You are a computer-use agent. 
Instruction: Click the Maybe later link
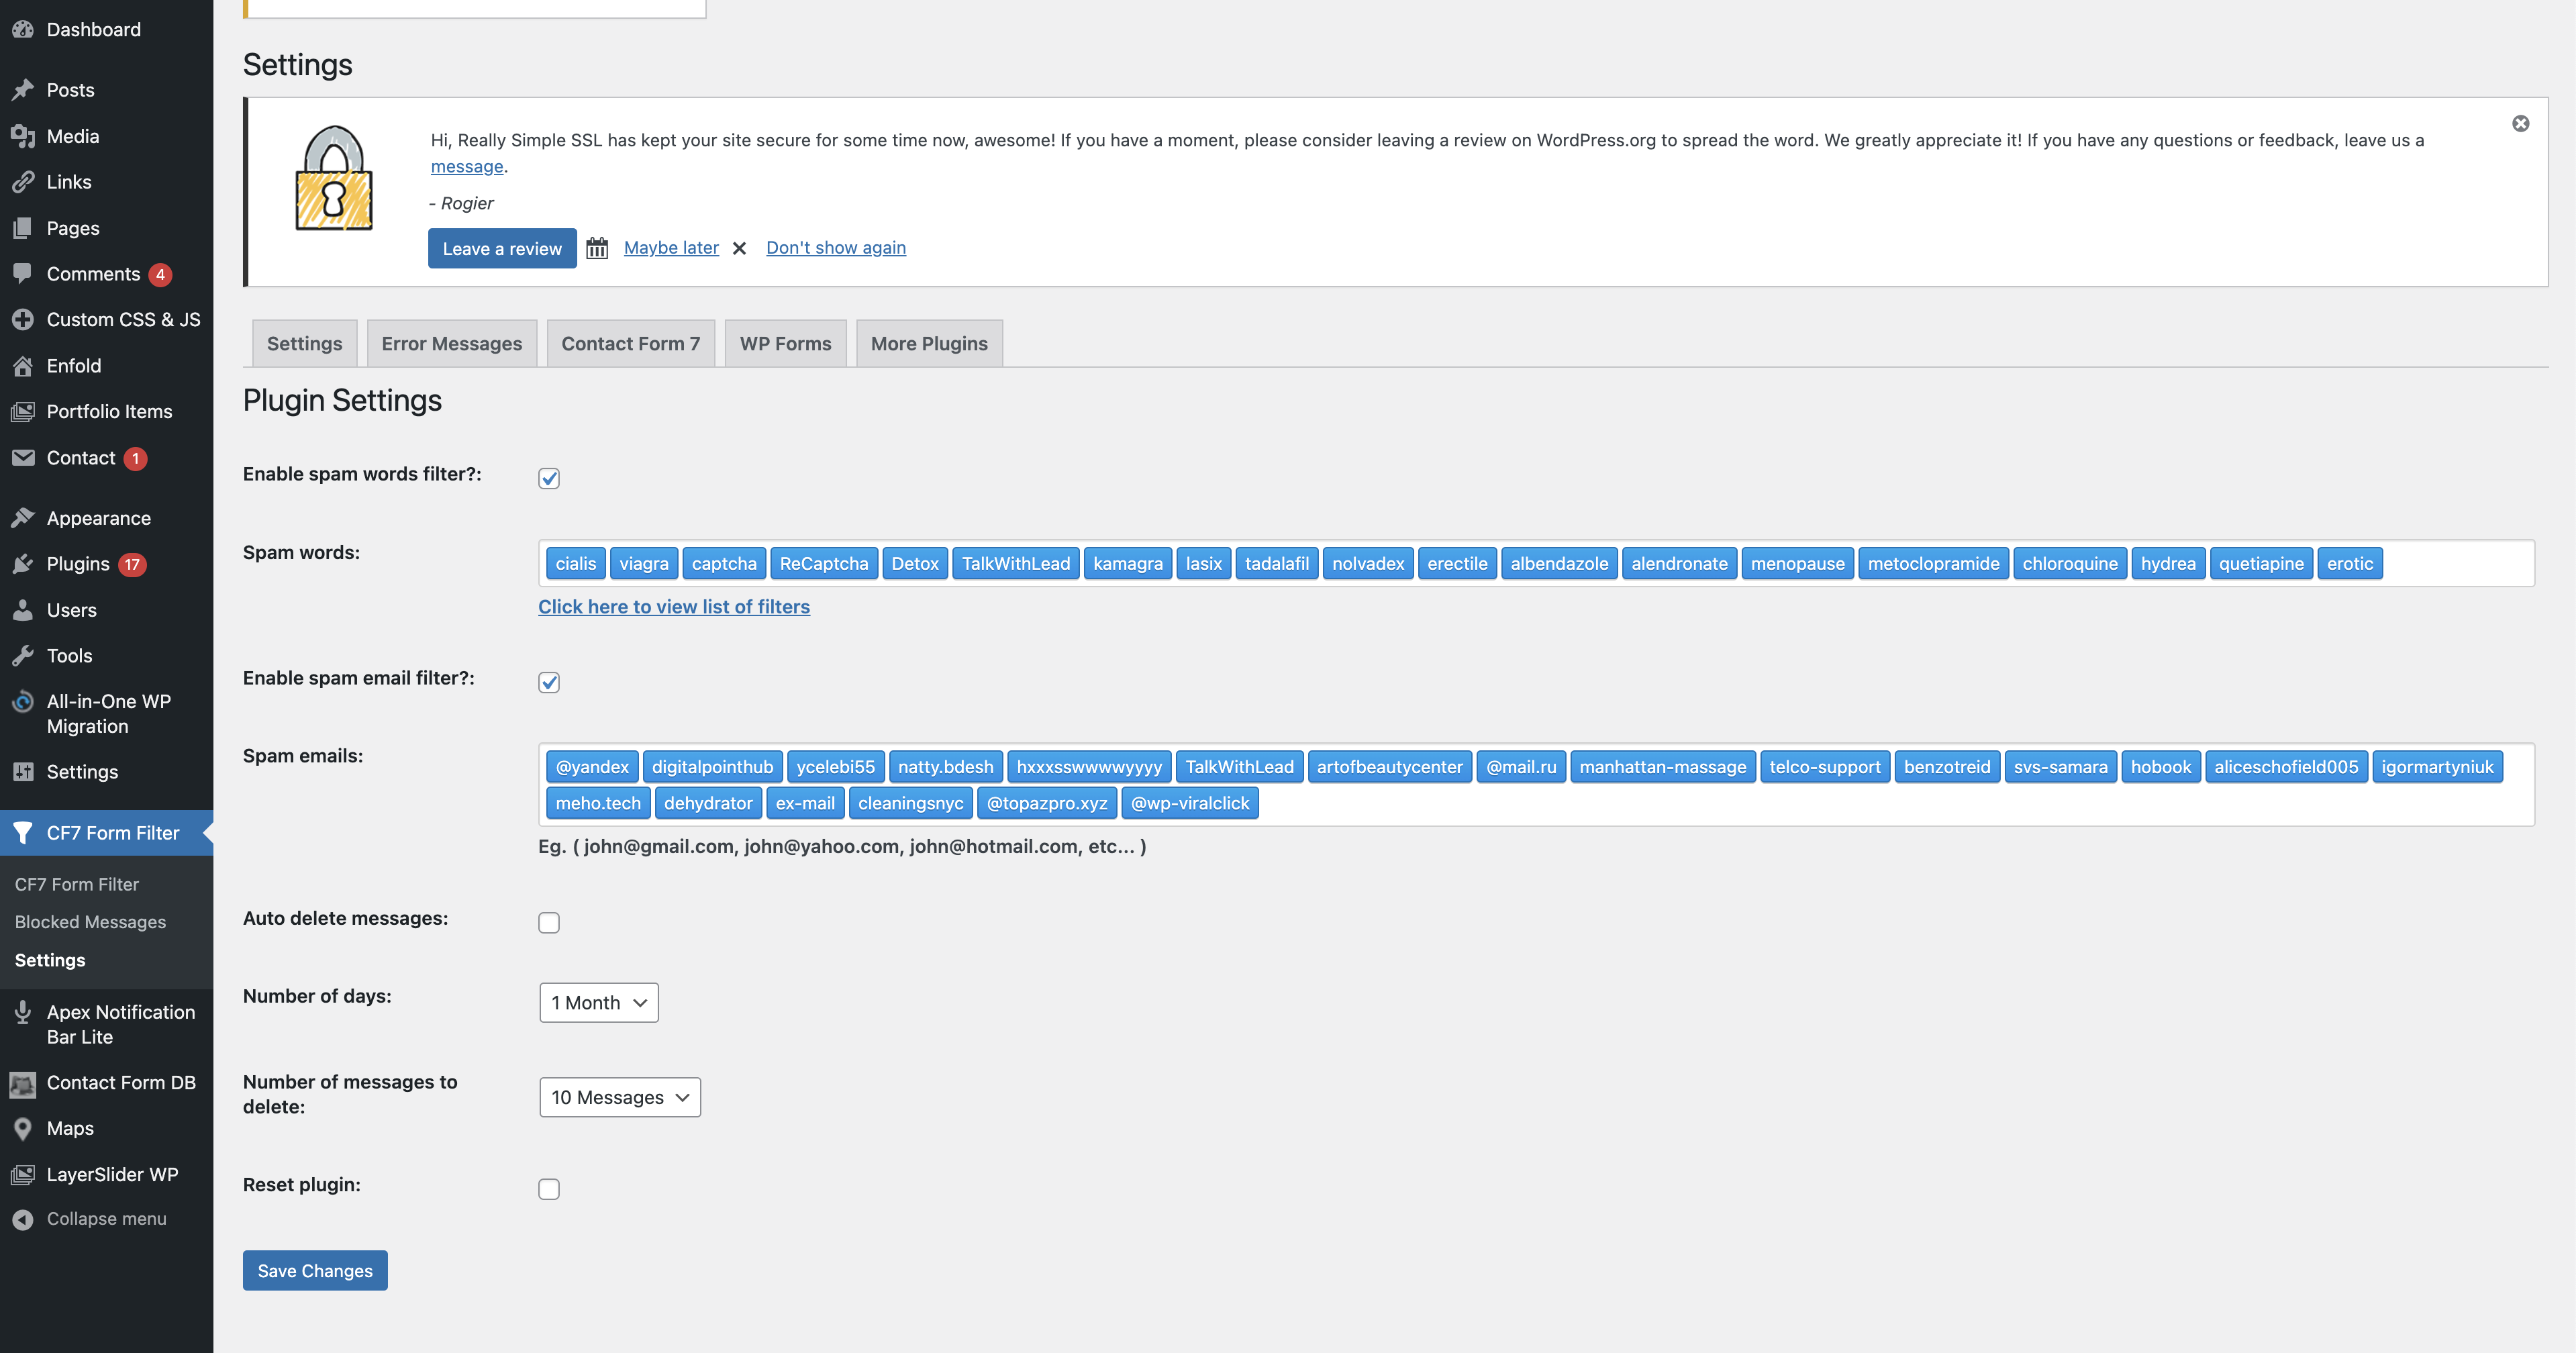point(671,248)
